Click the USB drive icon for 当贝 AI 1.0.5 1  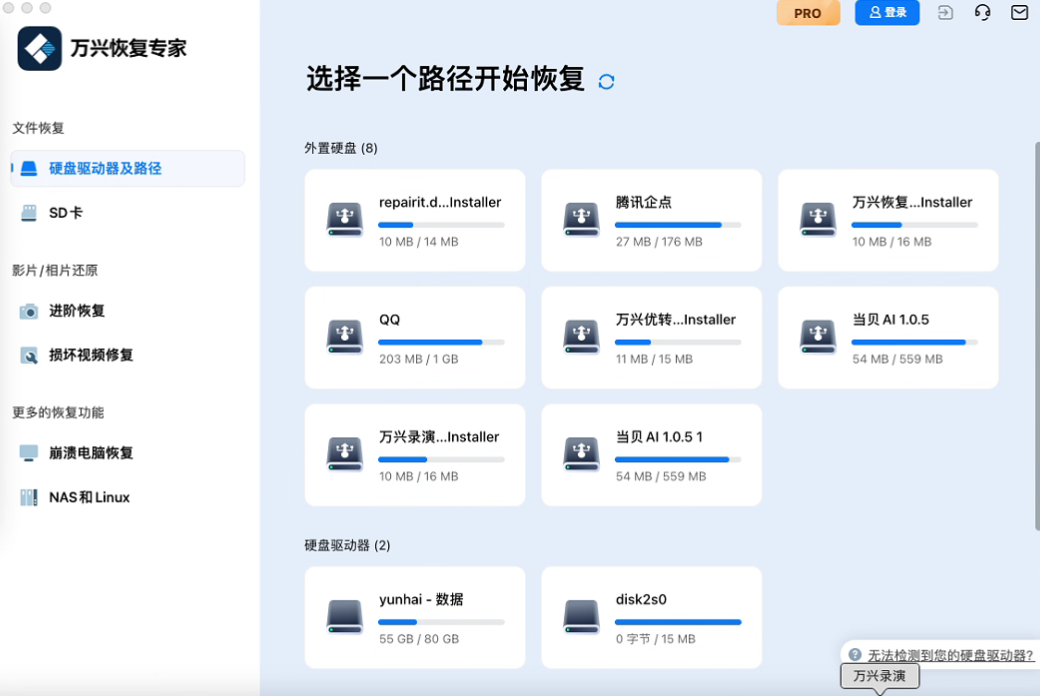[x=582, y=454]
